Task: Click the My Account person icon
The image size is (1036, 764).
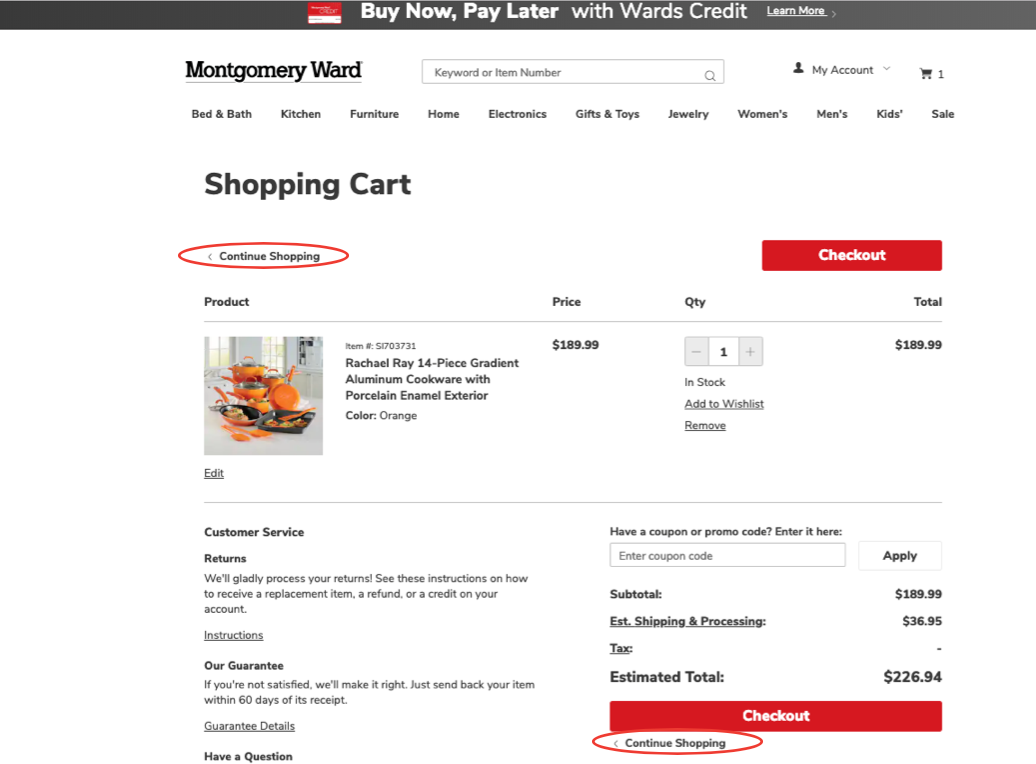Action: 798,68
